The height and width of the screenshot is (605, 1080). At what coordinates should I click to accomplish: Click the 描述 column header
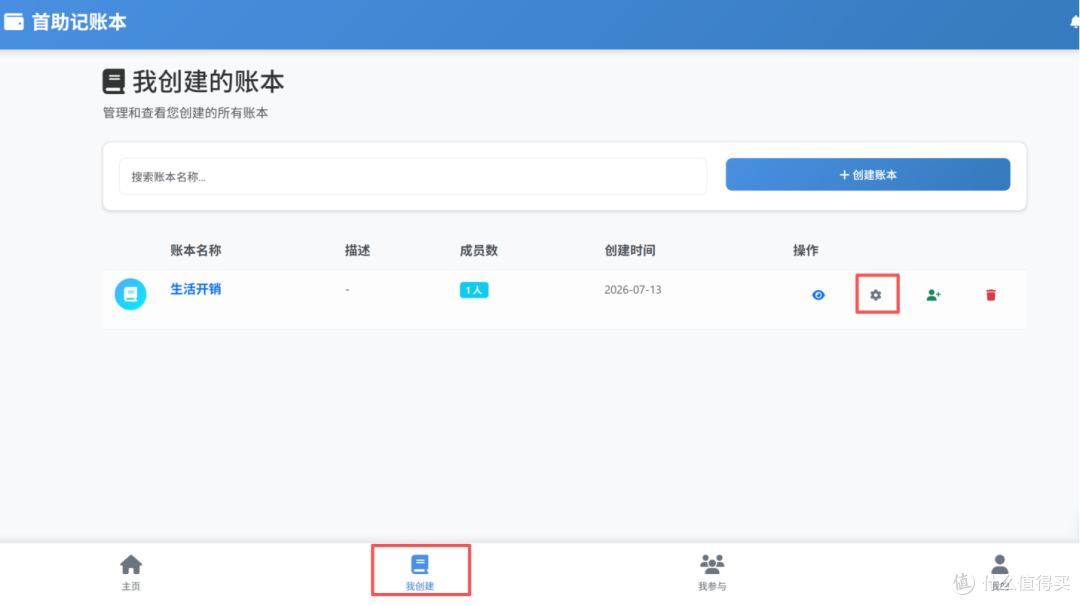357,250
